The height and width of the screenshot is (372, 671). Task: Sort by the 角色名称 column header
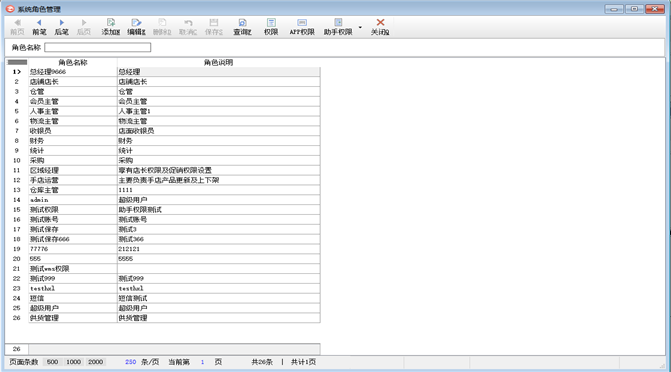tap(73, 62)
